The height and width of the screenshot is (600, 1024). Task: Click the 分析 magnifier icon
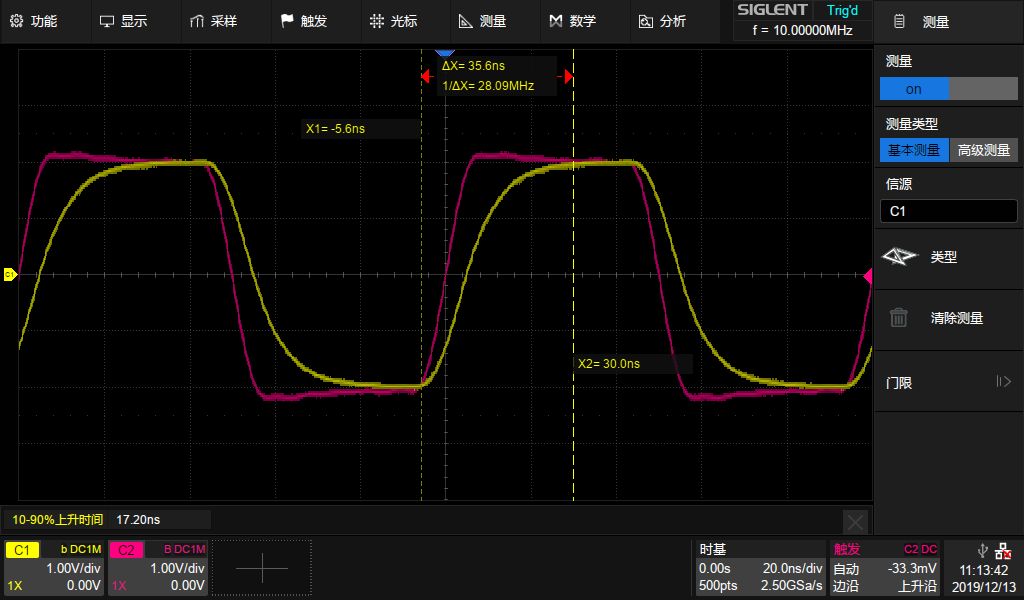coord(645,22)
